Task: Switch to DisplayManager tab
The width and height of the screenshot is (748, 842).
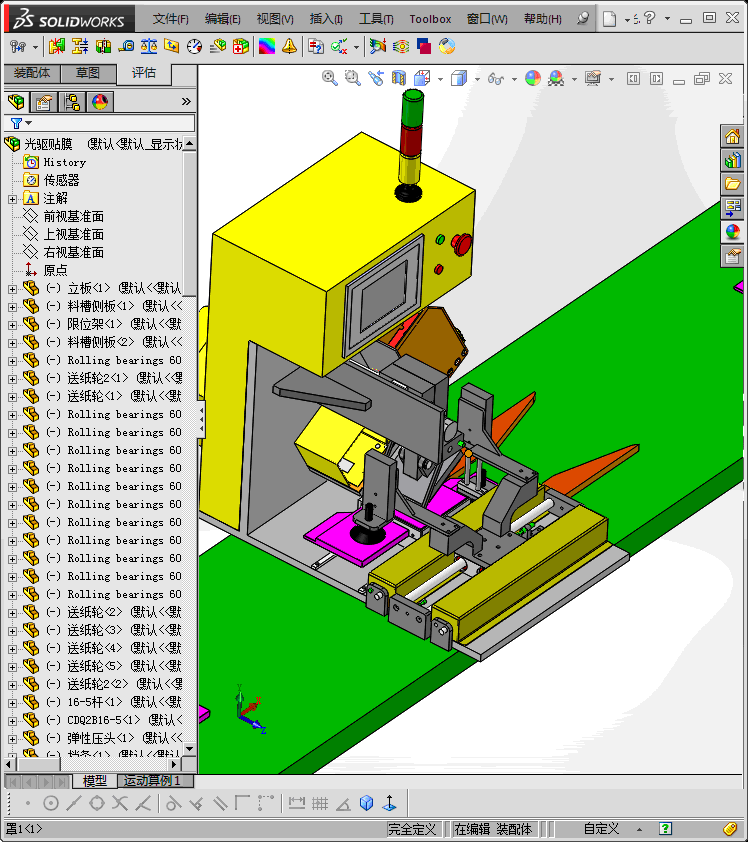Action: [100, 101]
